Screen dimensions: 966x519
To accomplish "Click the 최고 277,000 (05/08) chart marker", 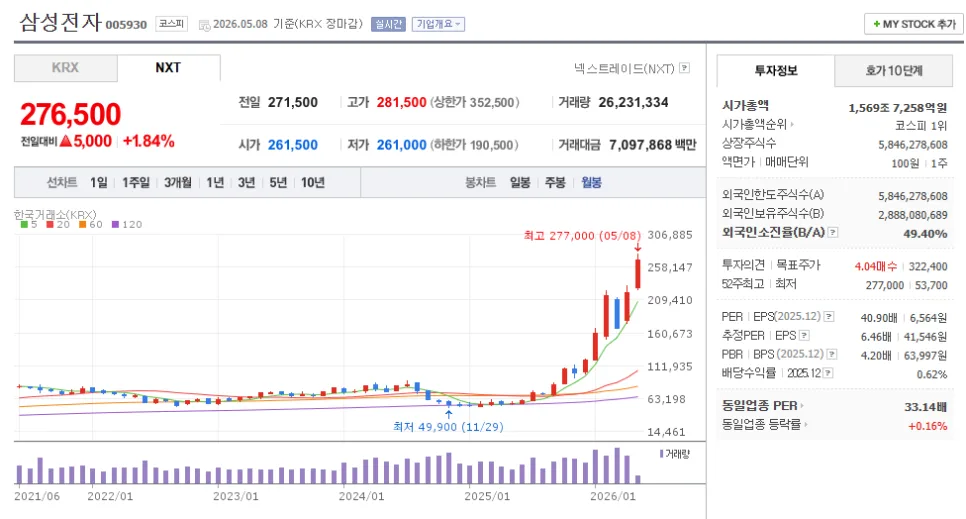I will [582, 235].
